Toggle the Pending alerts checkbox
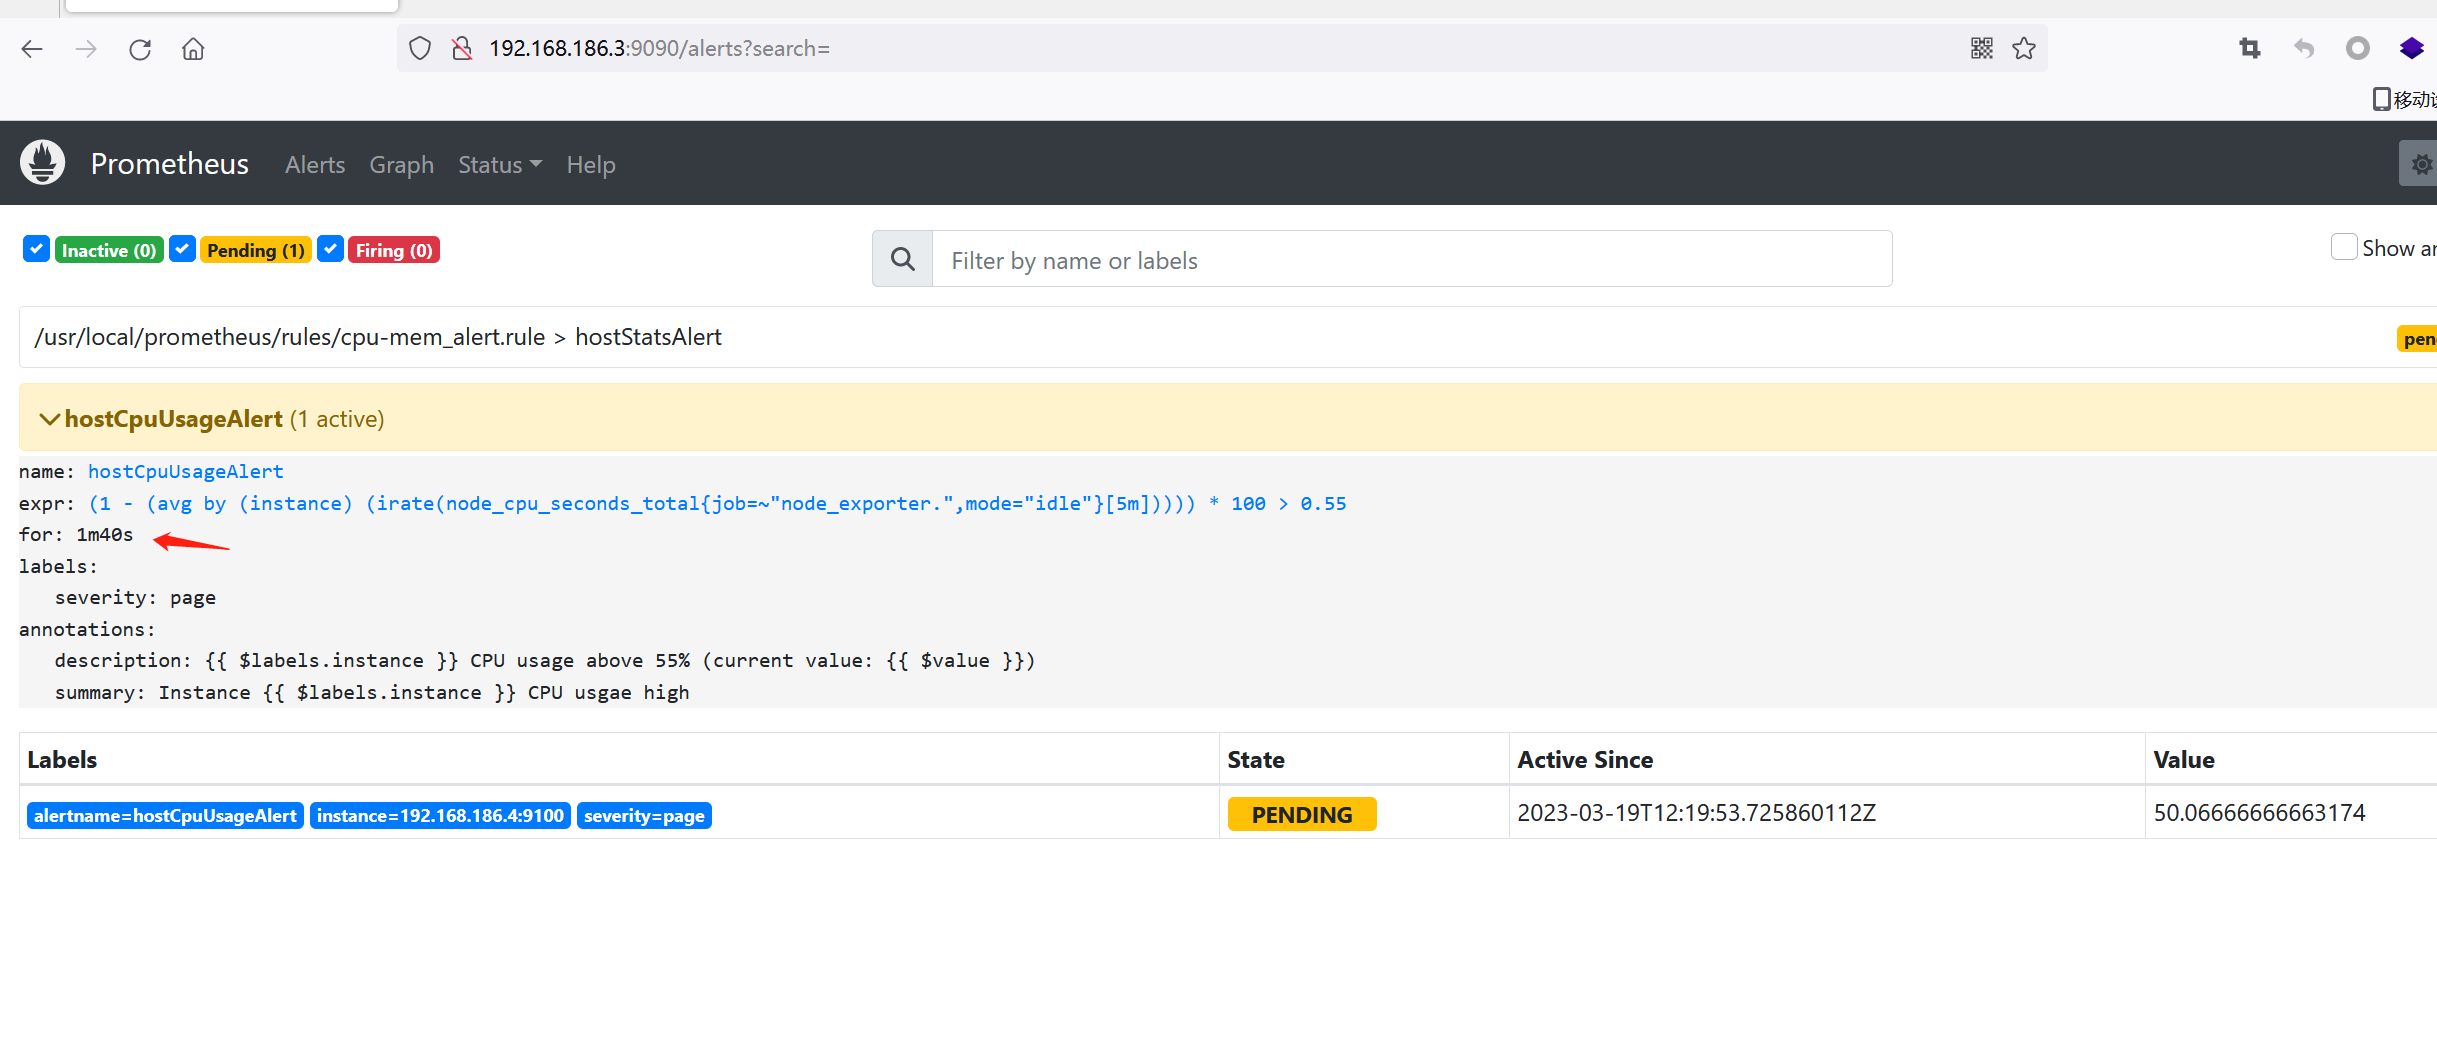Viewport: 2437px width, 1053px height. tap(182, 249)
